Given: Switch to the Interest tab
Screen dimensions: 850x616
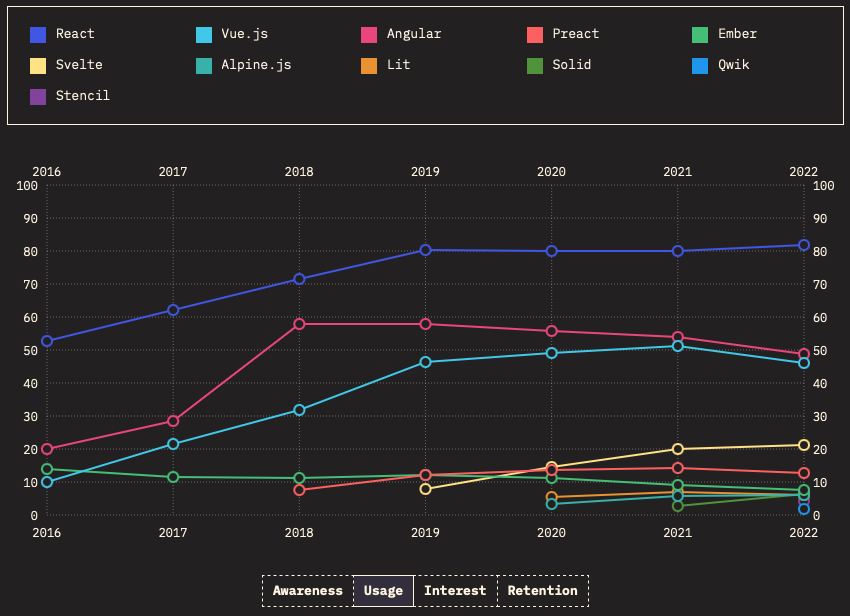Looking at the screenshot, I should [455, 591].
